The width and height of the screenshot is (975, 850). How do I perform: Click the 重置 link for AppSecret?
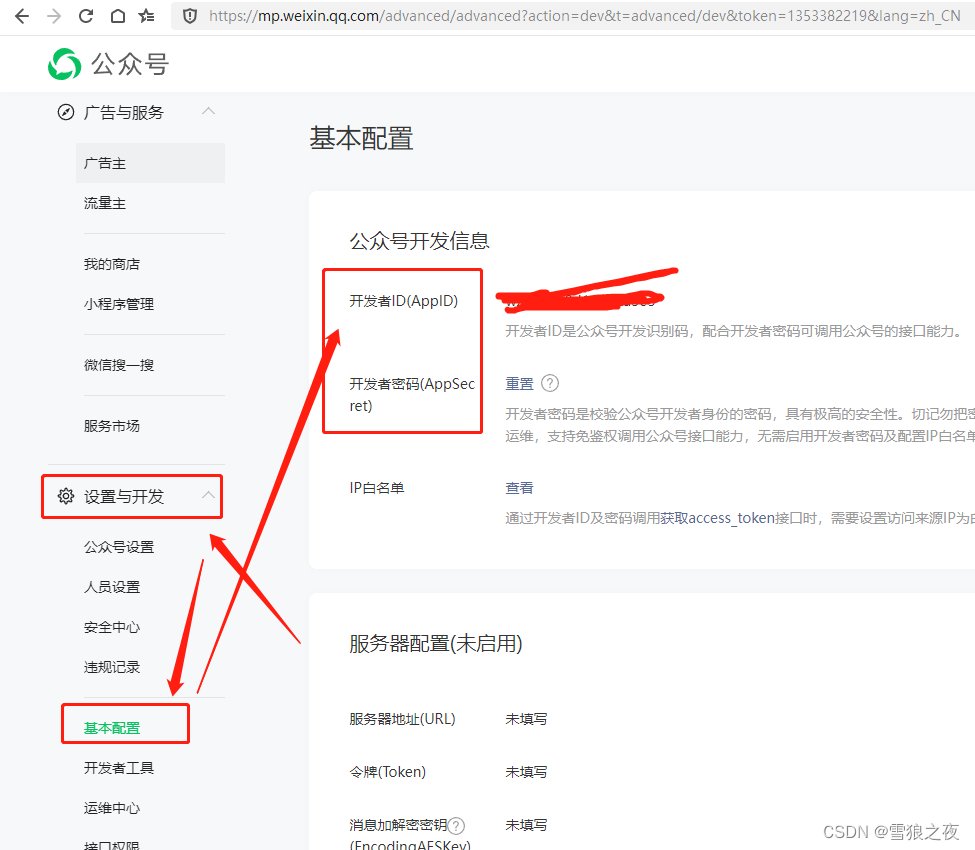pyautogui.click(x=519, y=384)
